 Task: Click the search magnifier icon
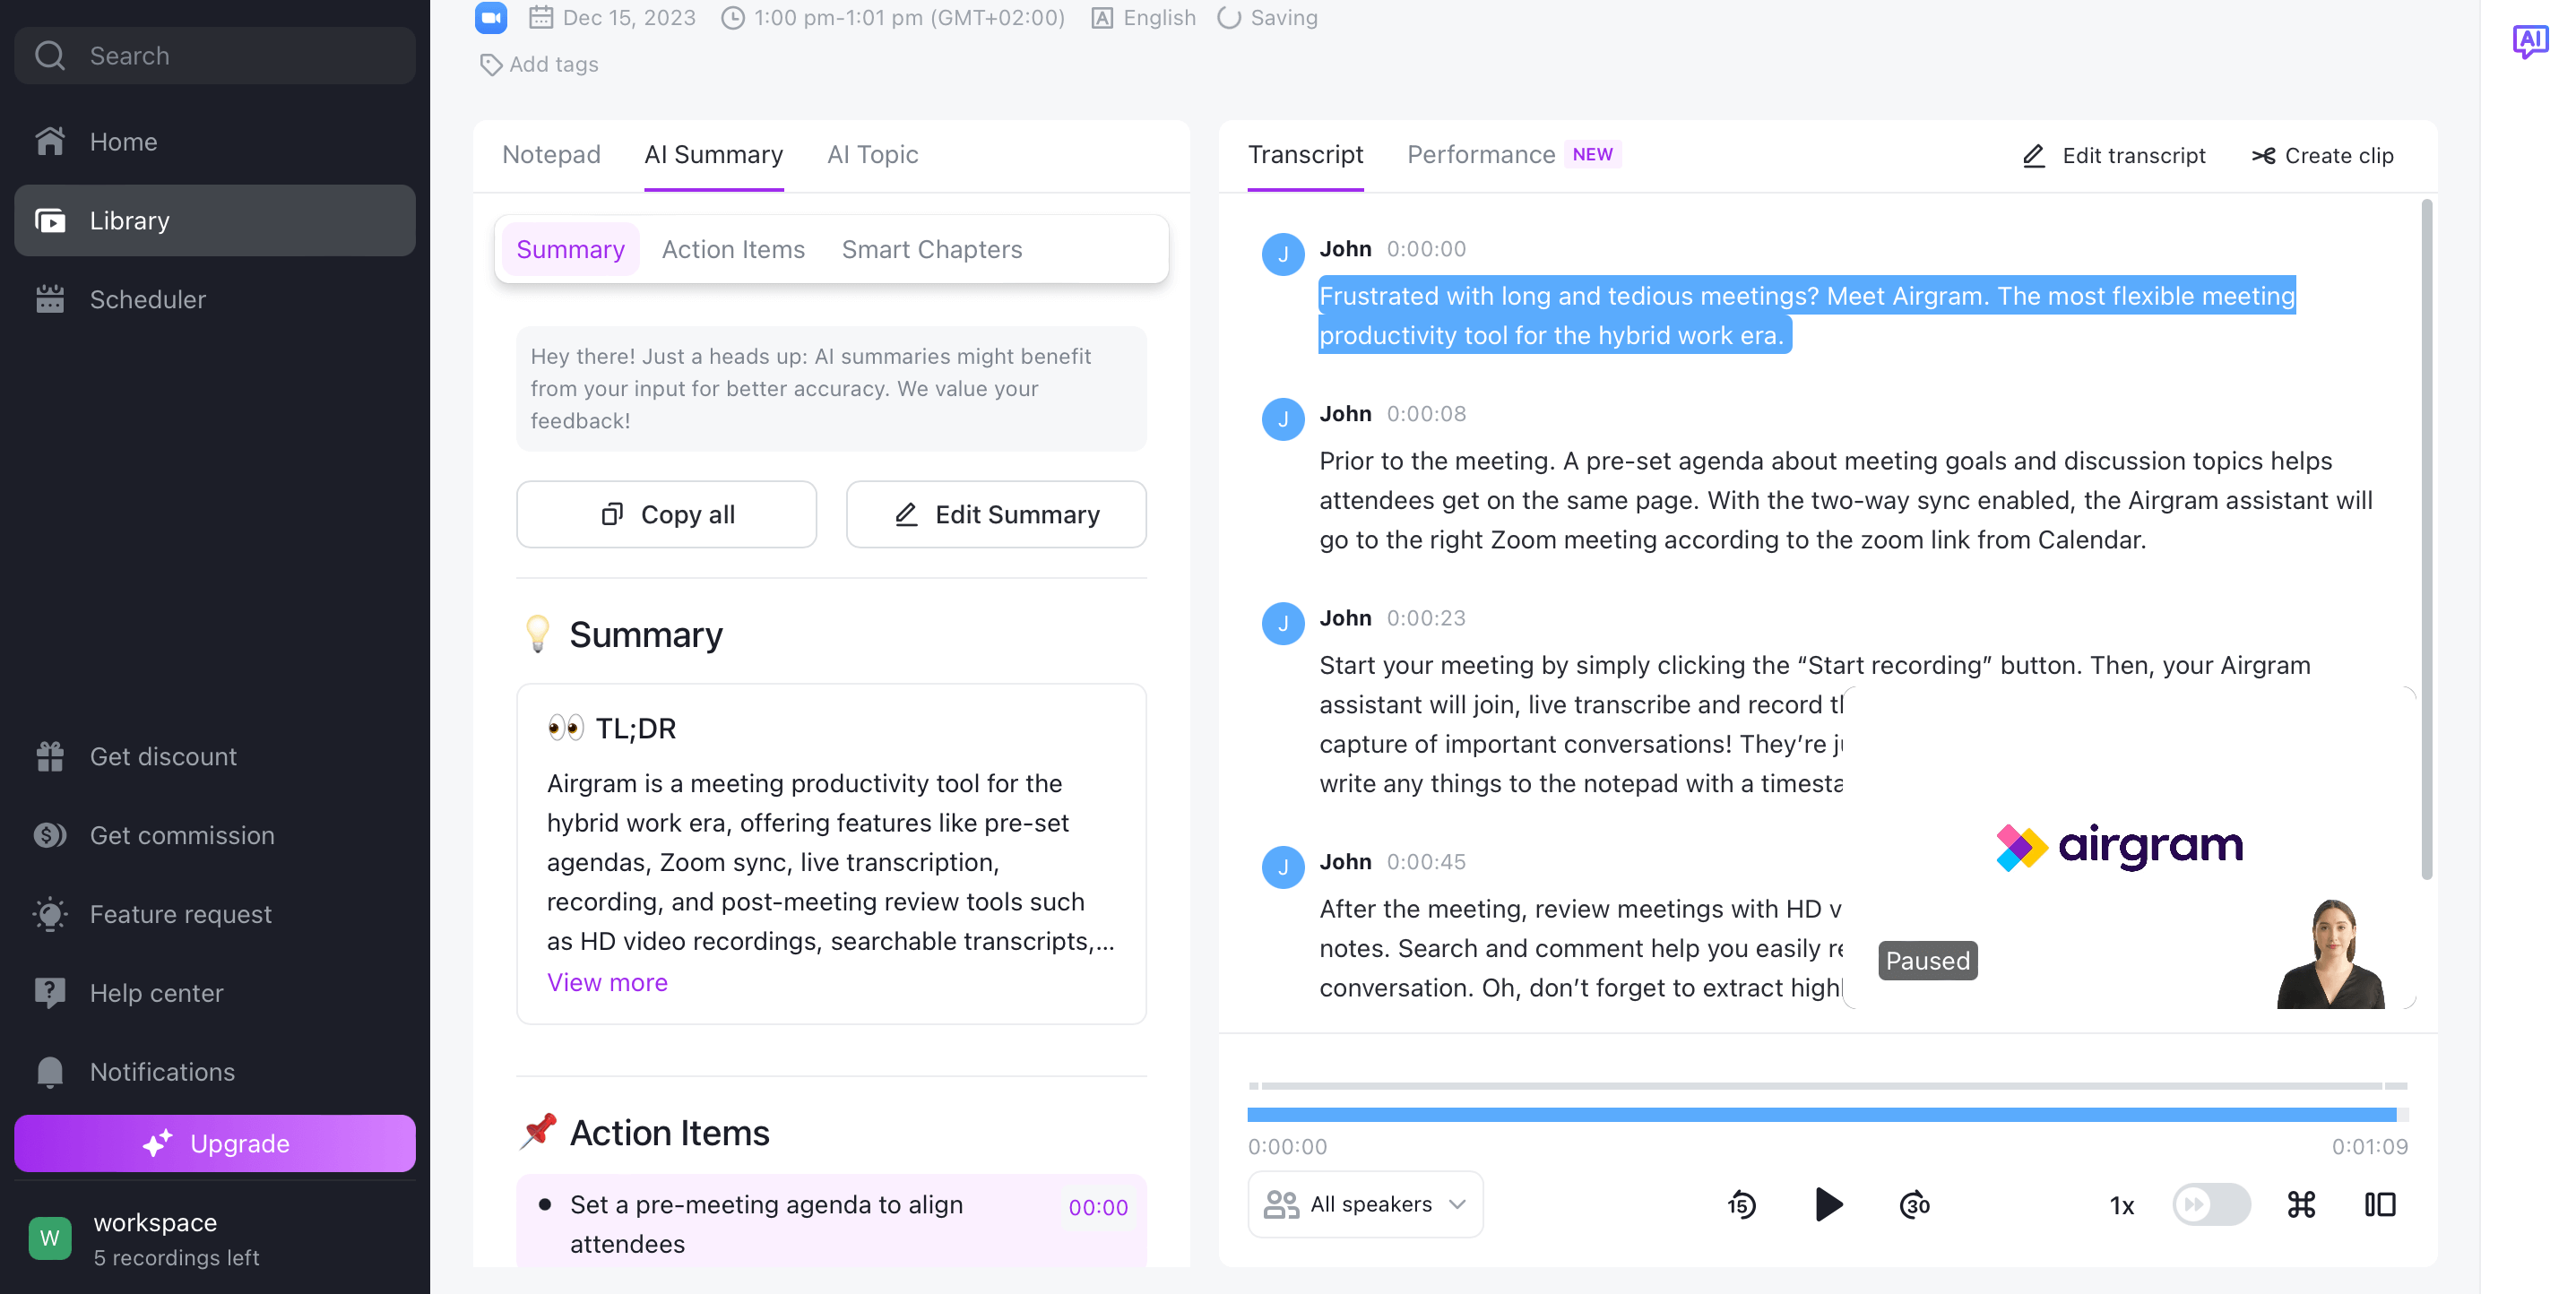[x=50, y=55]
